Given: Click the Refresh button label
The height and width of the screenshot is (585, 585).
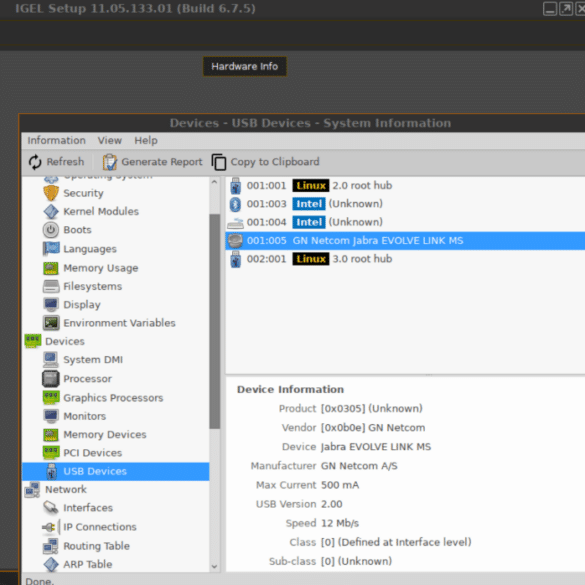Looking at the screenshot, I should pyautogui.click(x=65, y=162).
